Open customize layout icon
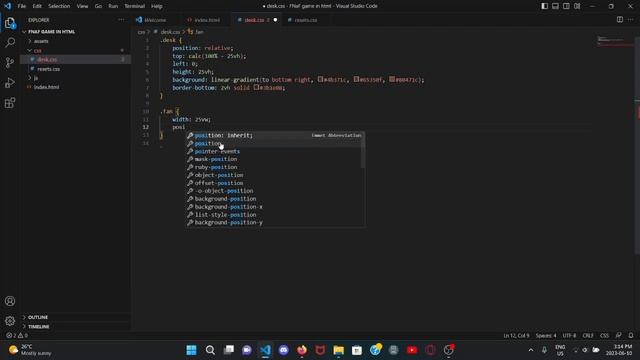This screenshot has height=360, width=640. [x=577, y=6]
